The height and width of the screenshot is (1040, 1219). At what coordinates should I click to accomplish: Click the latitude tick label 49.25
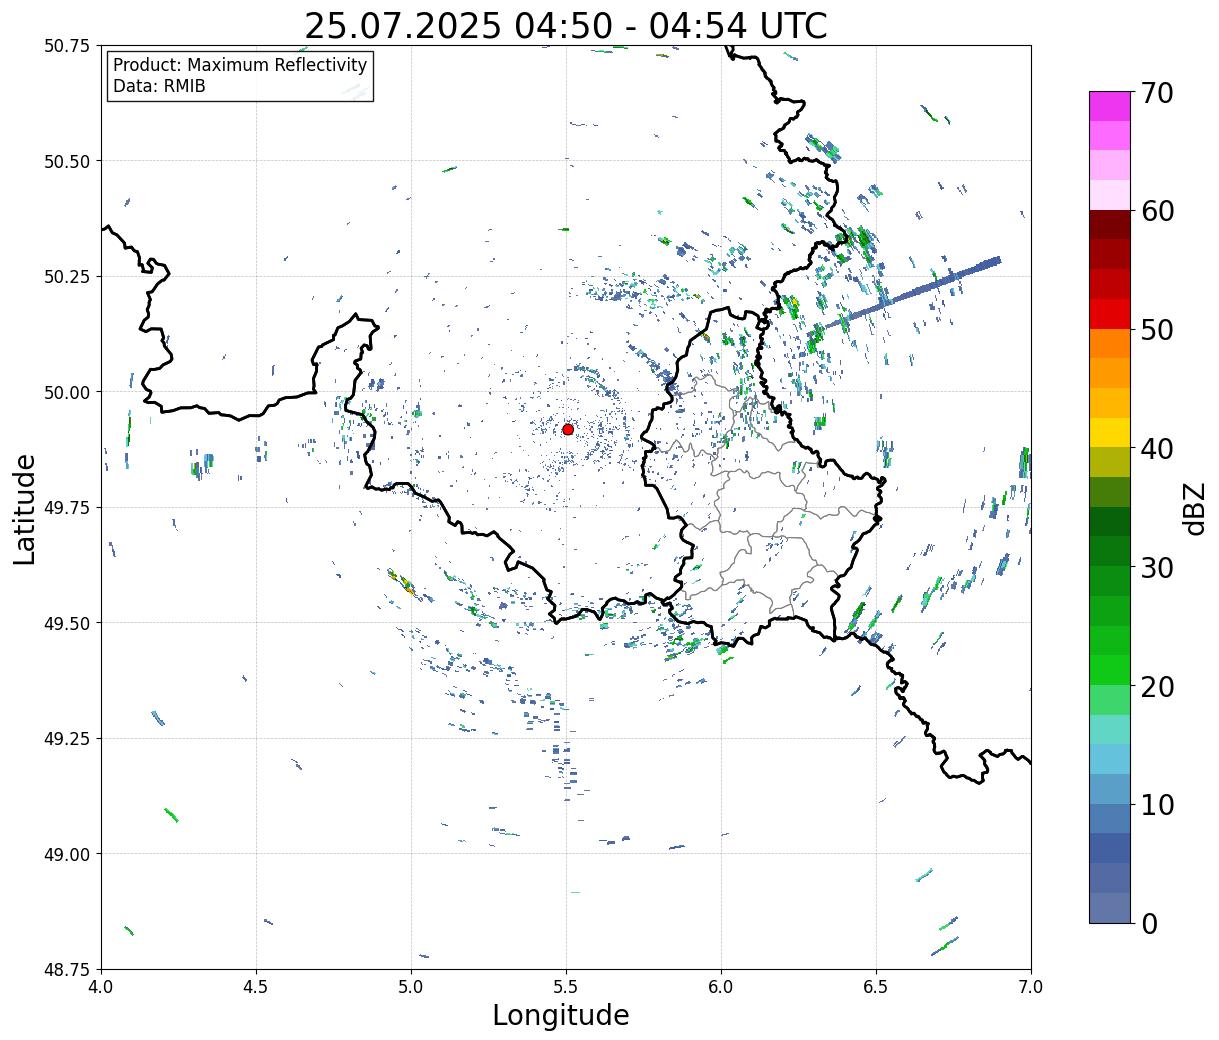(67, 739)
